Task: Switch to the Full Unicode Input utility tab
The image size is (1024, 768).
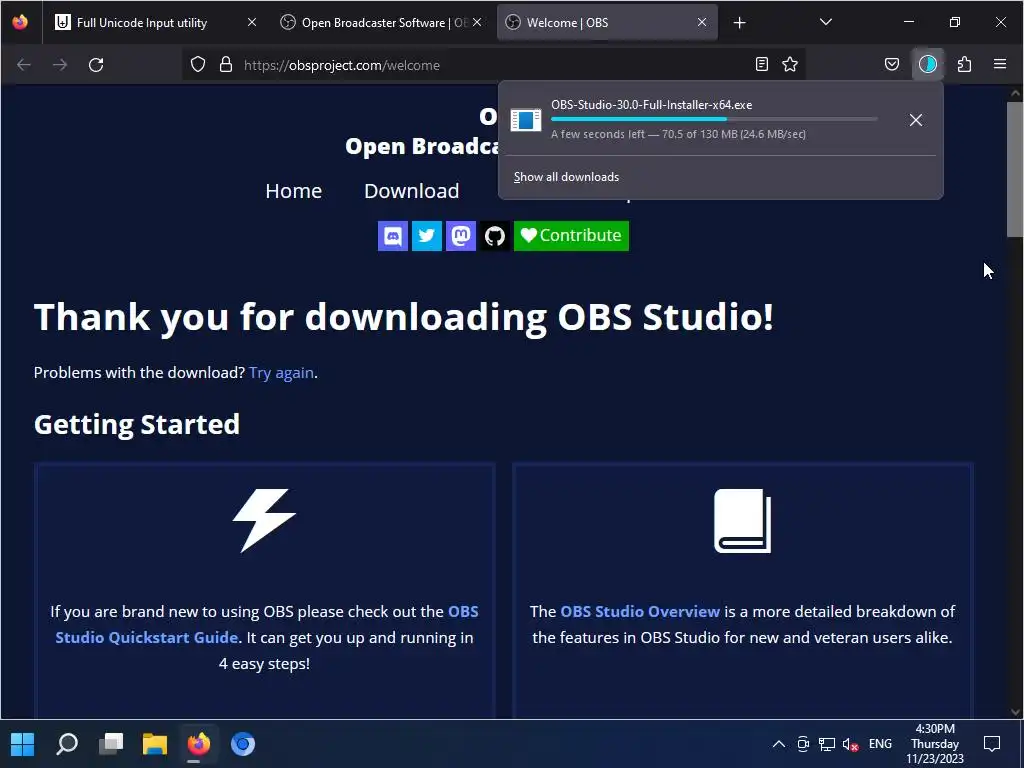Action: click(x=155, y=23)
